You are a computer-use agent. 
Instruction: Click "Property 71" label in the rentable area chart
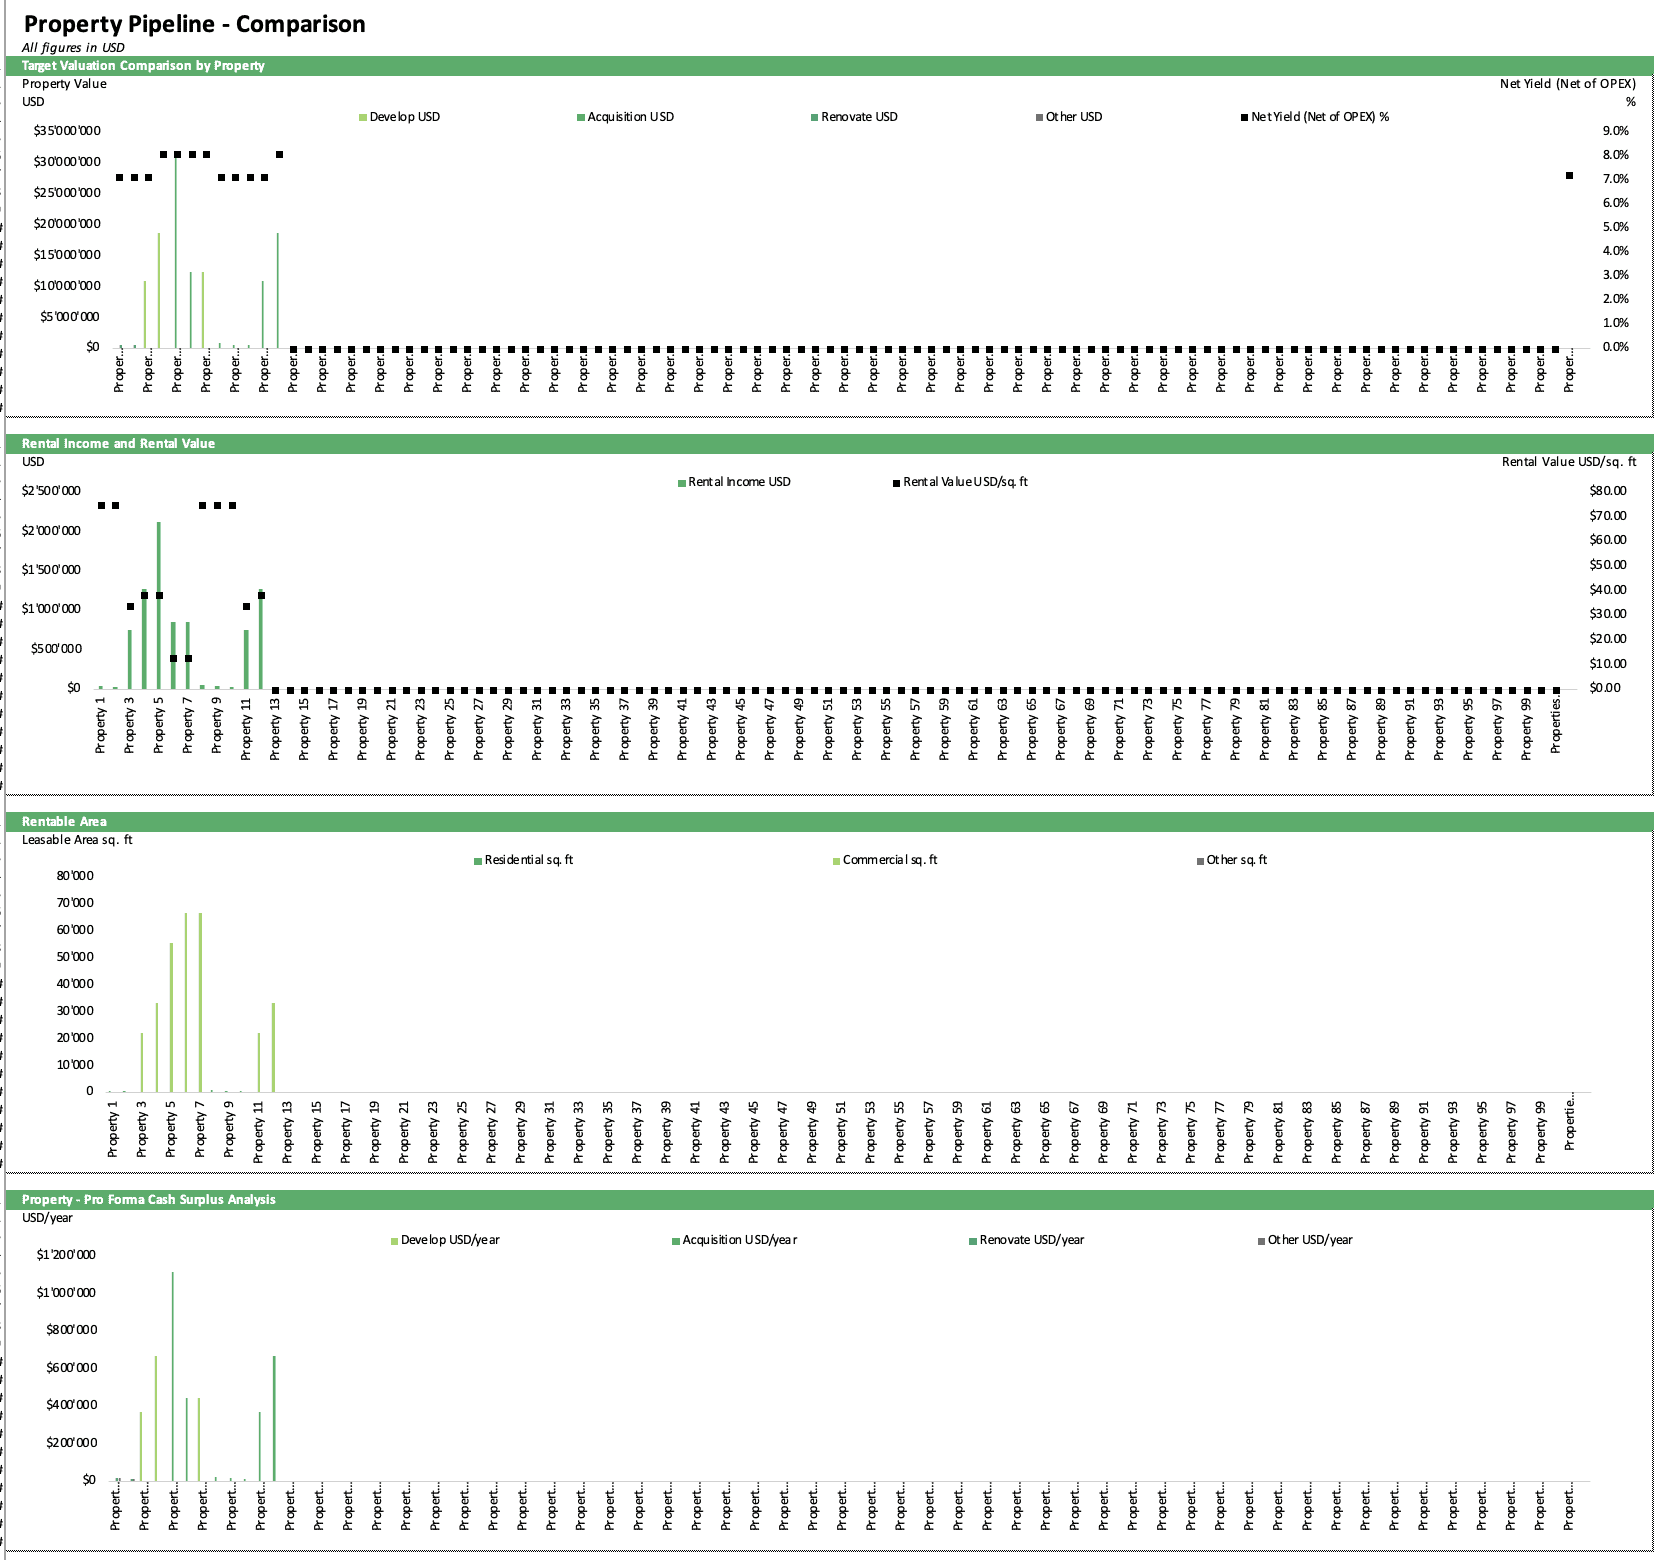click(x=1133, y=1131)
